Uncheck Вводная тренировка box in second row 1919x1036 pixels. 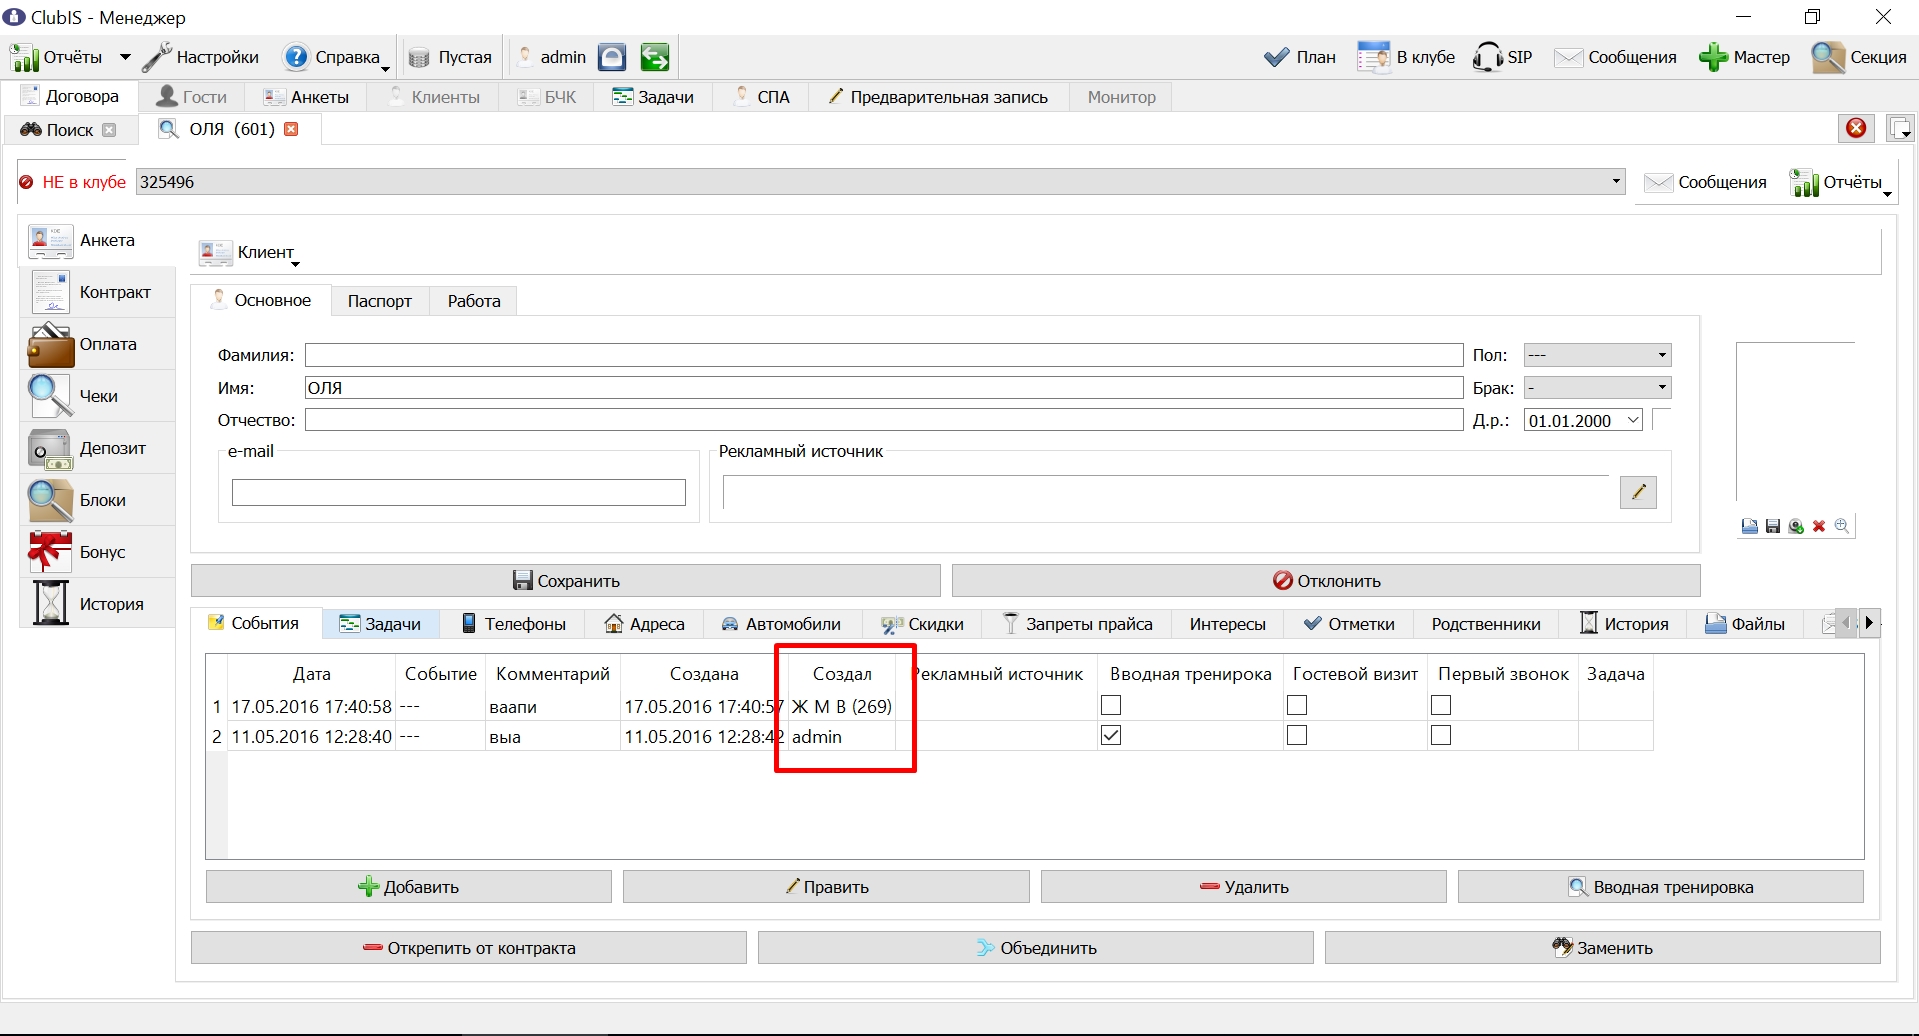(1111, 736)
